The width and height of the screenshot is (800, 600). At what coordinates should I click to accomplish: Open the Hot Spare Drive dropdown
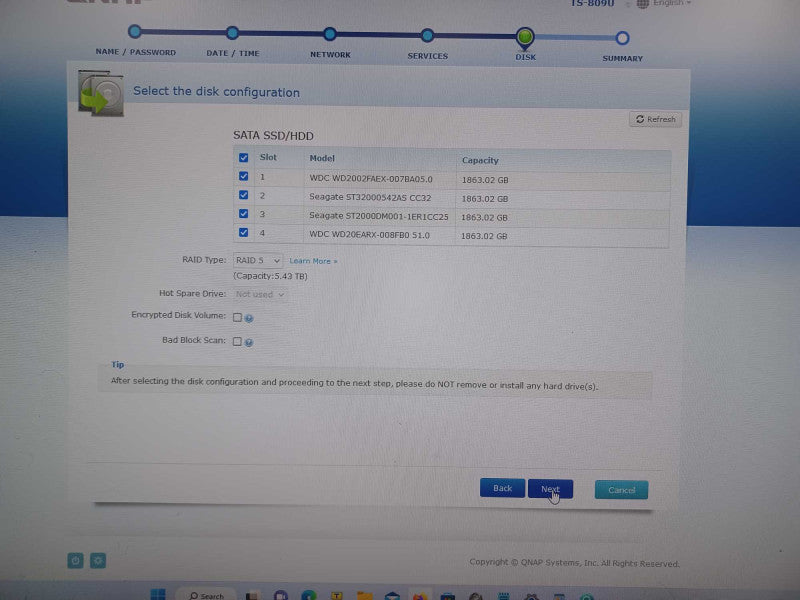(260, 294)
